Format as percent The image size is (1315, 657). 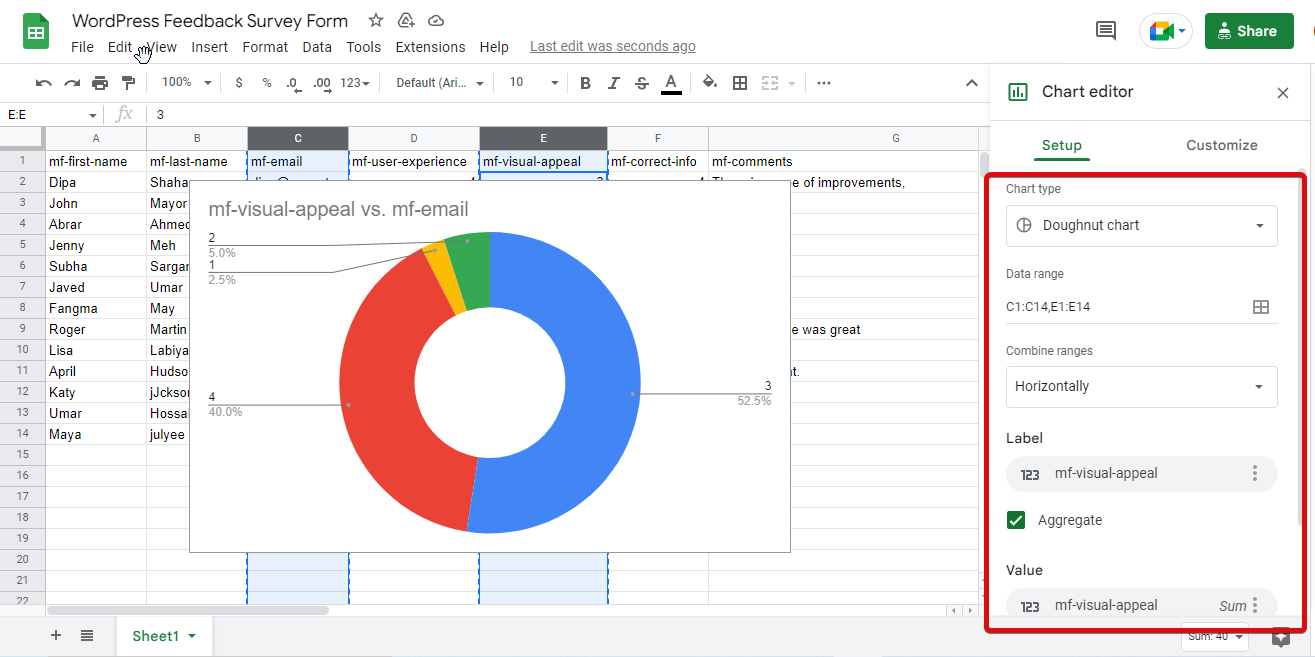267,83
